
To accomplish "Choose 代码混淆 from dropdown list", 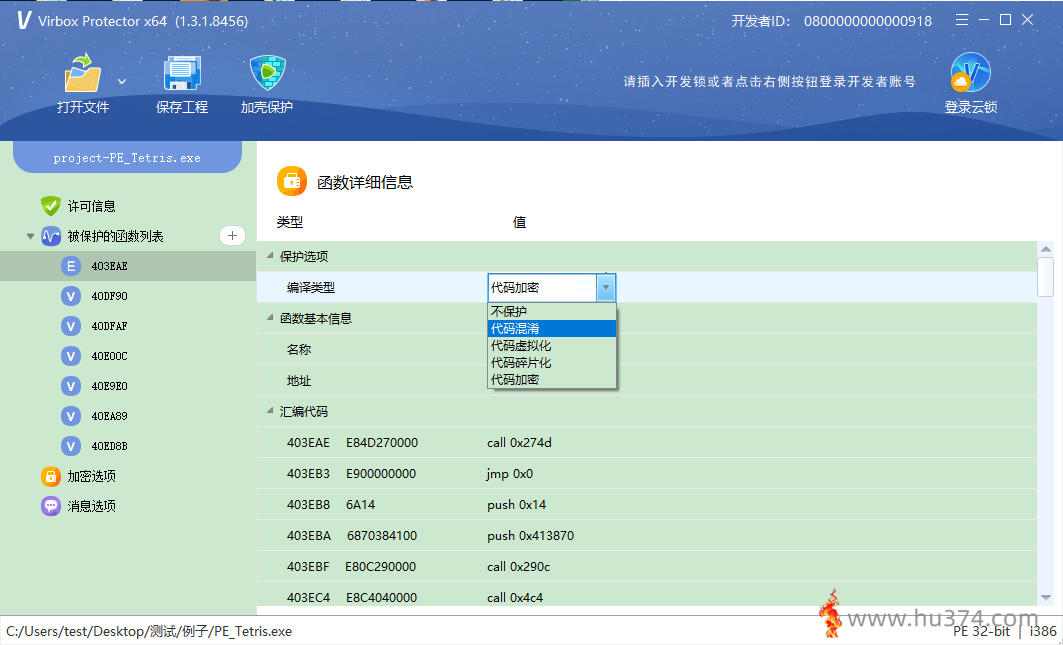I will 552,328.
